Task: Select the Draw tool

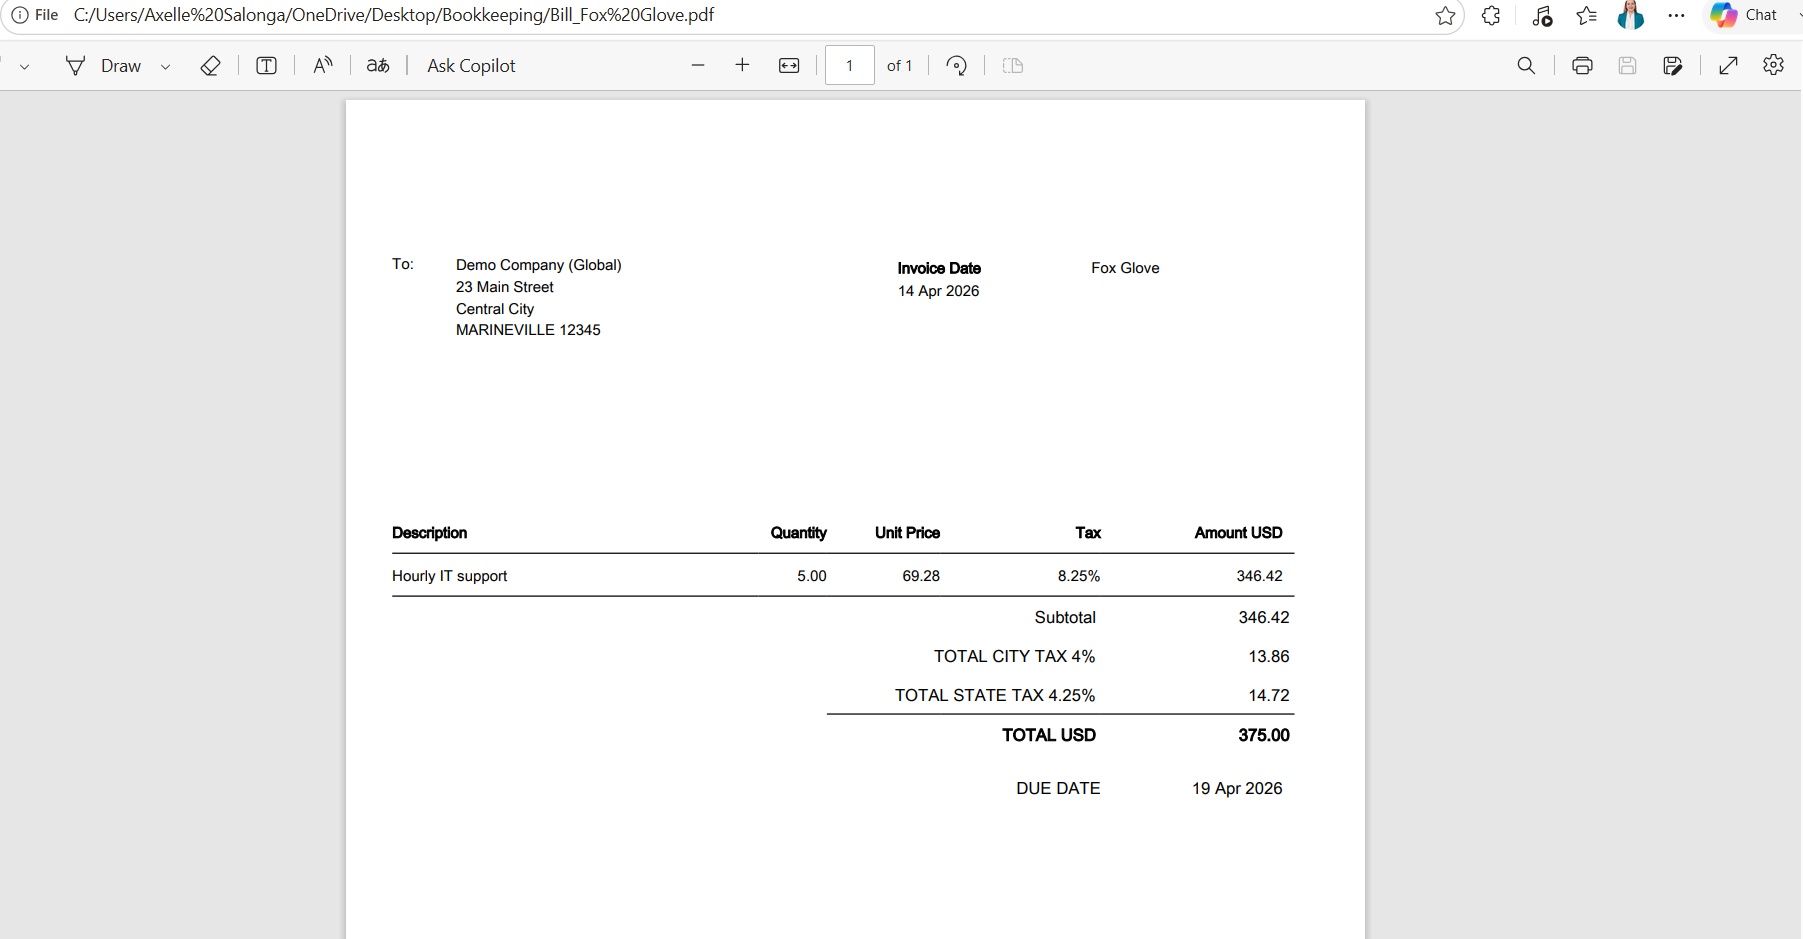Action: [103, 66]
